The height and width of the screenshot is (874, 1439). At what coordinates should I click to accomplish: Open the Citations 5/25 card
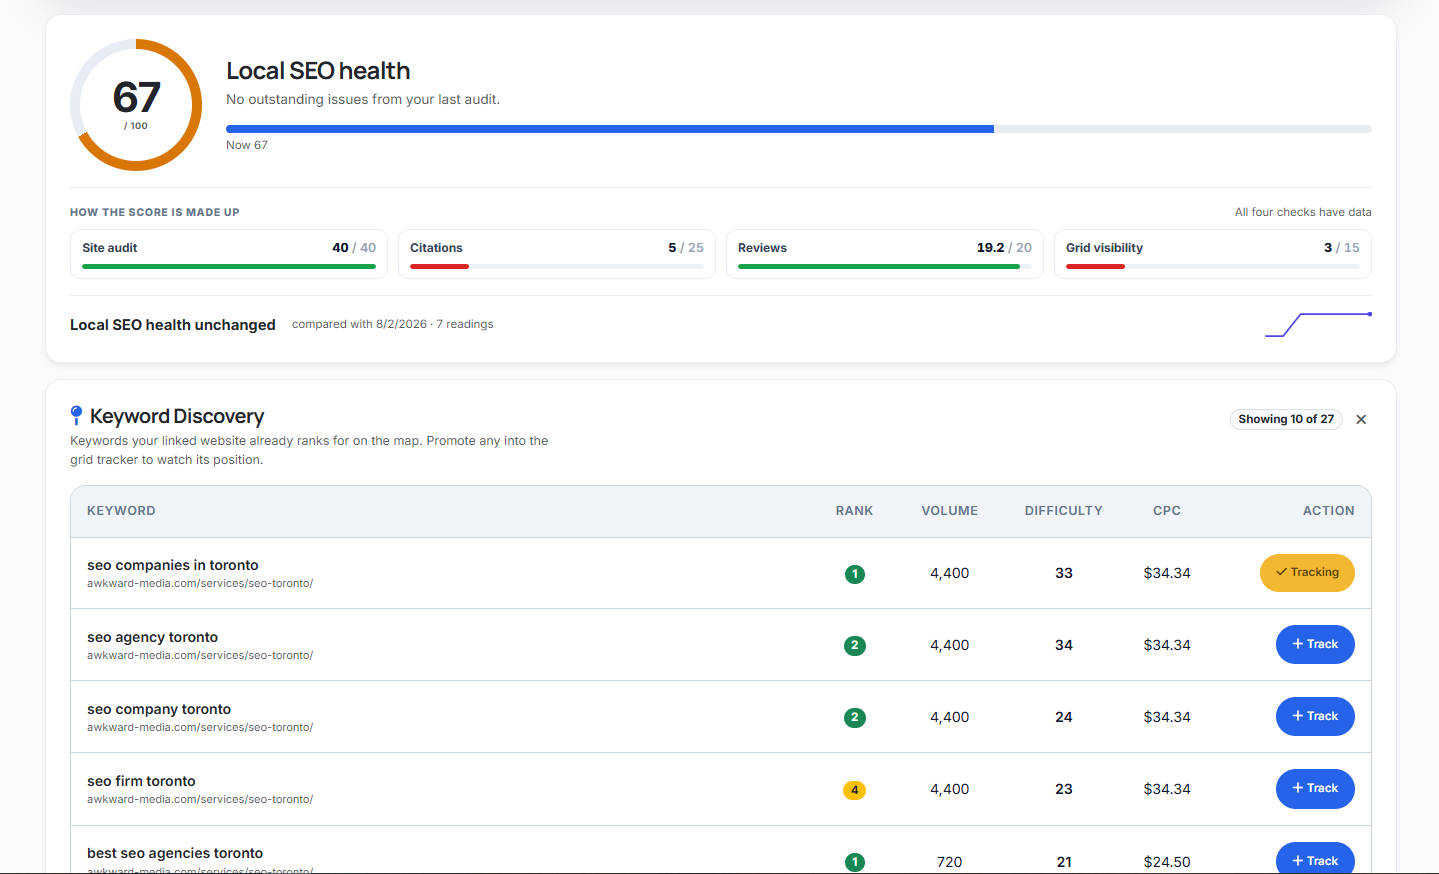coord(557,254)
